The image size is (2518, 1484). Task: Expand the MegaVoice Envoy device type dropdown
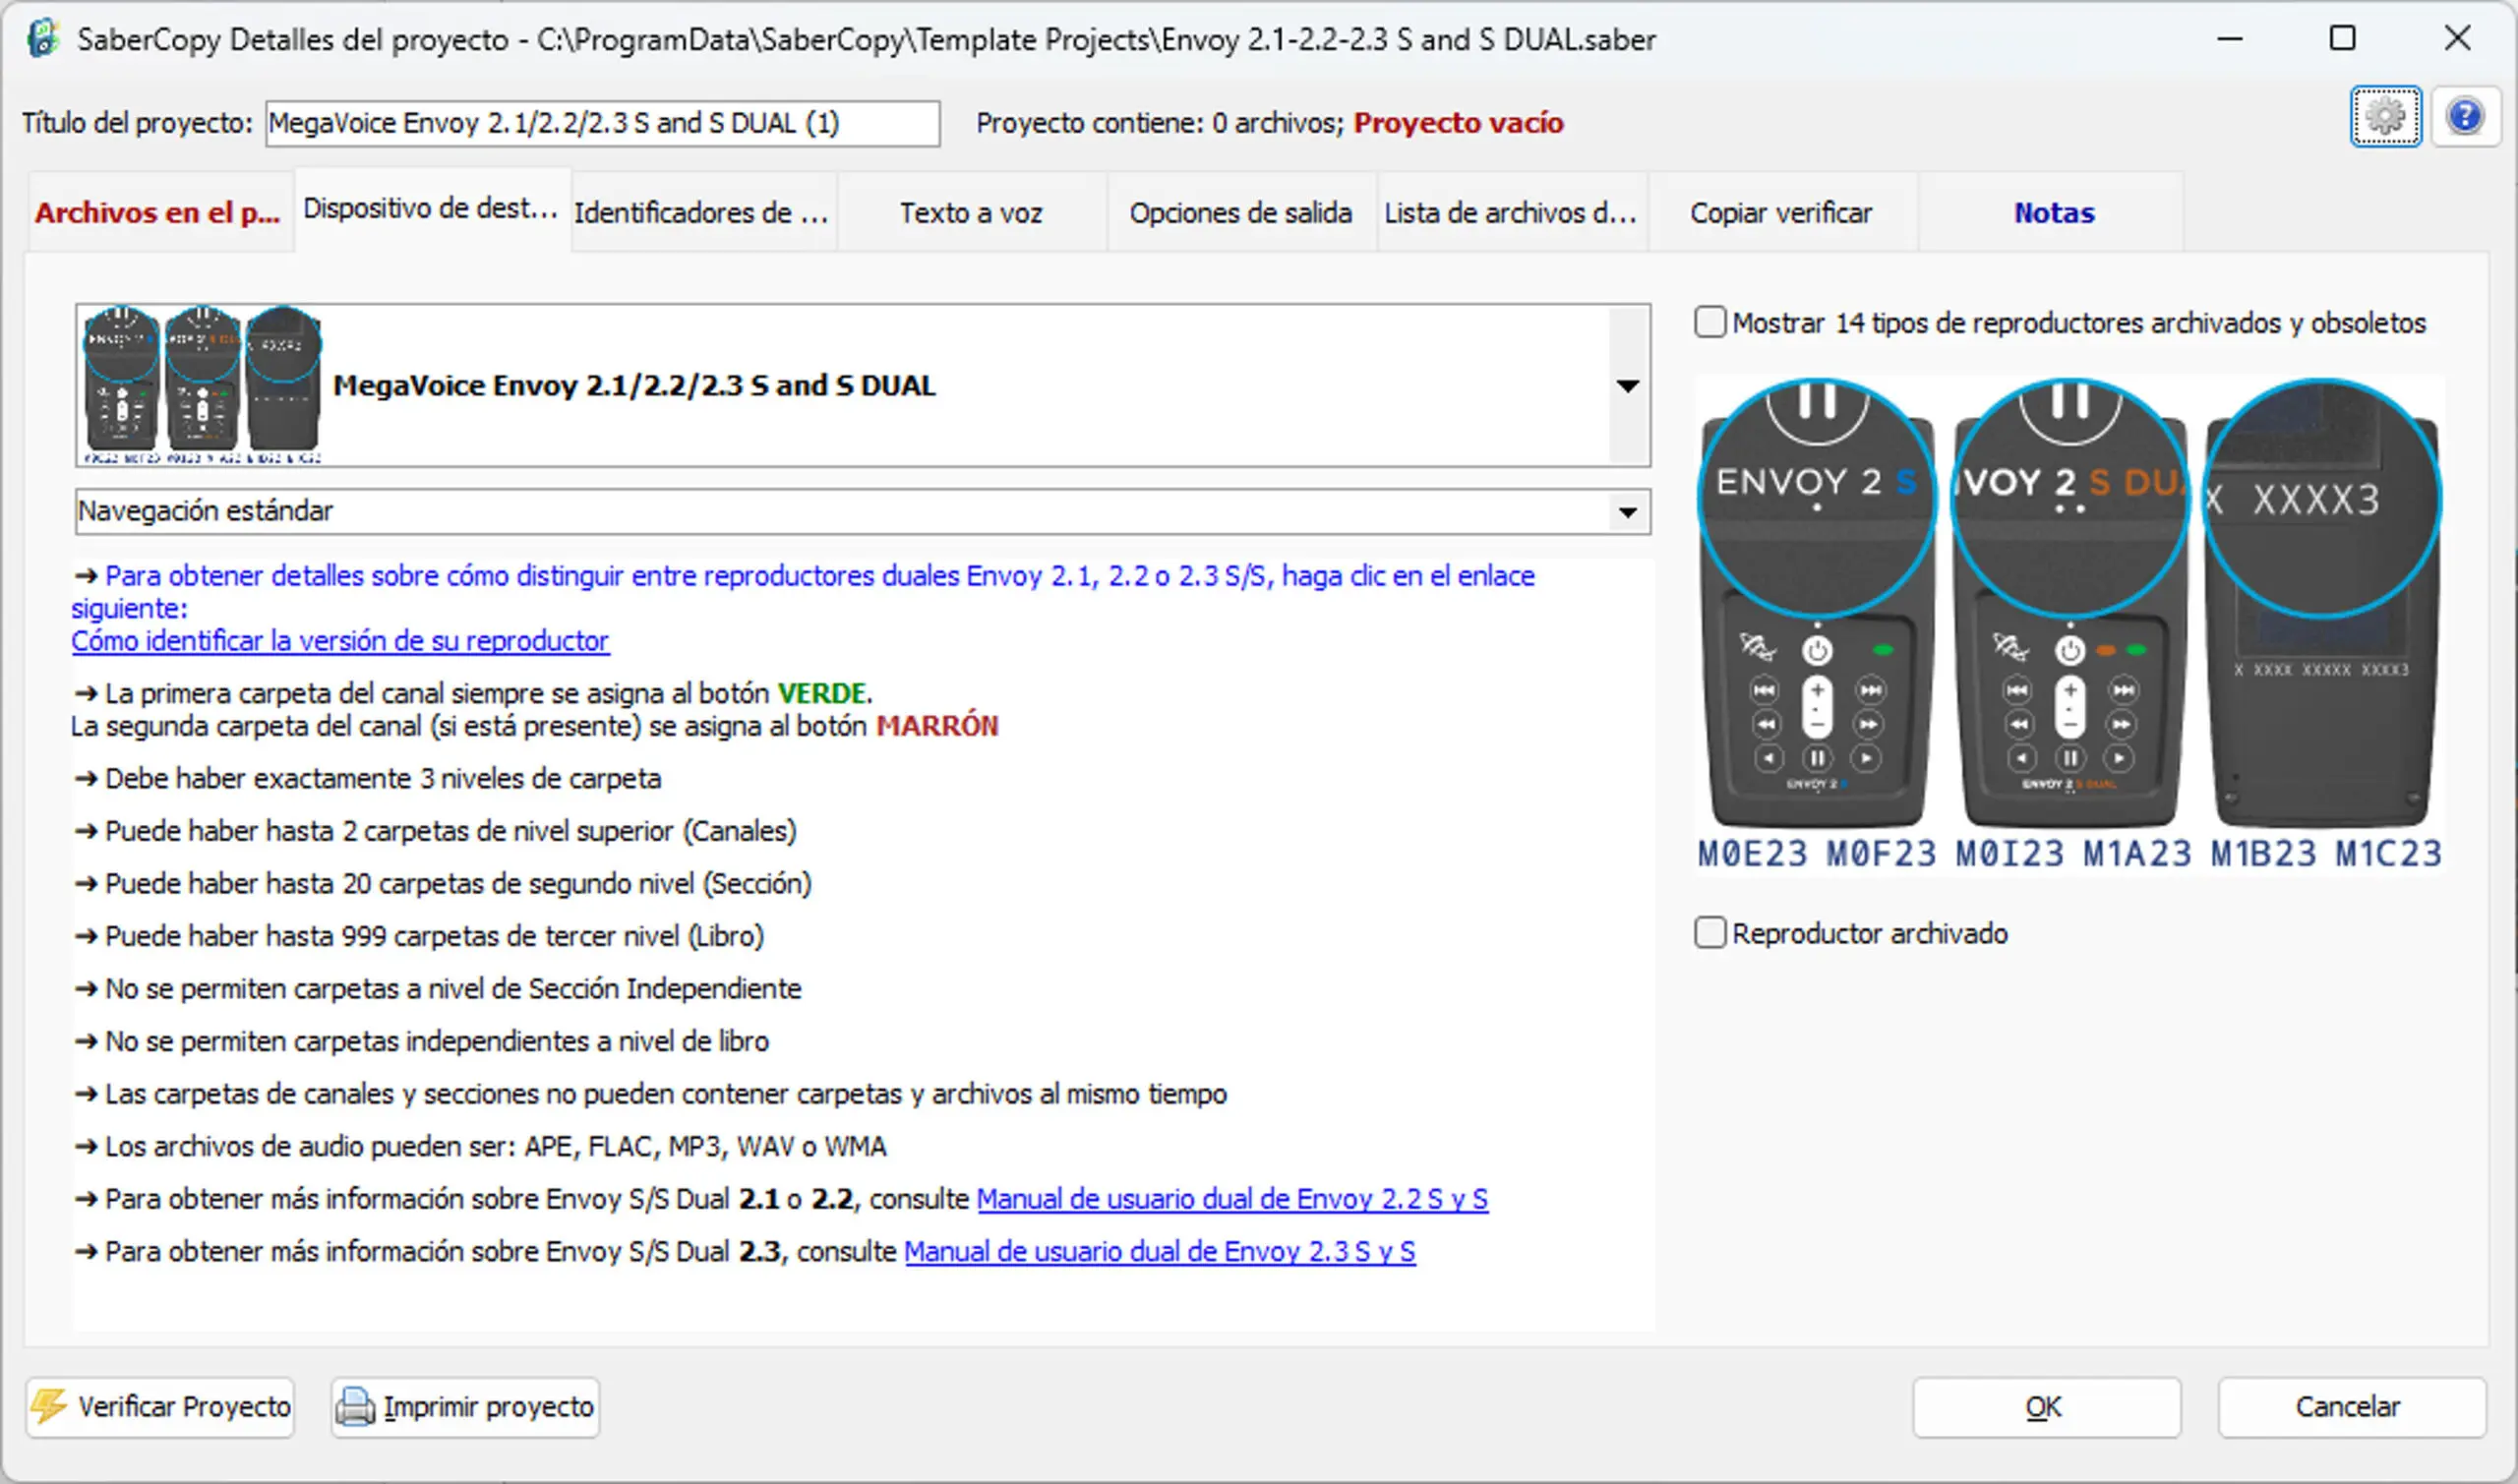pos(1628,386)
